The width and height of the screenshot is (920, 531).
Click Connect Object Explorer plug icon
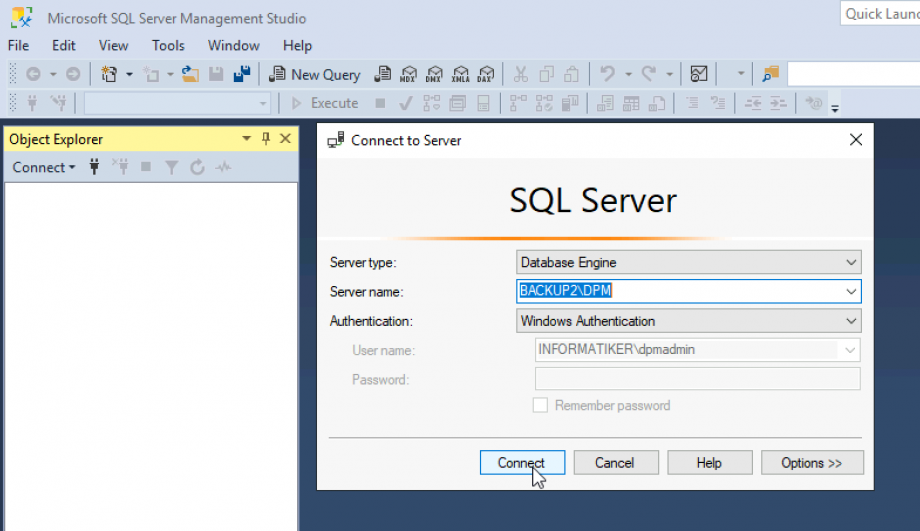click(94, 168)
